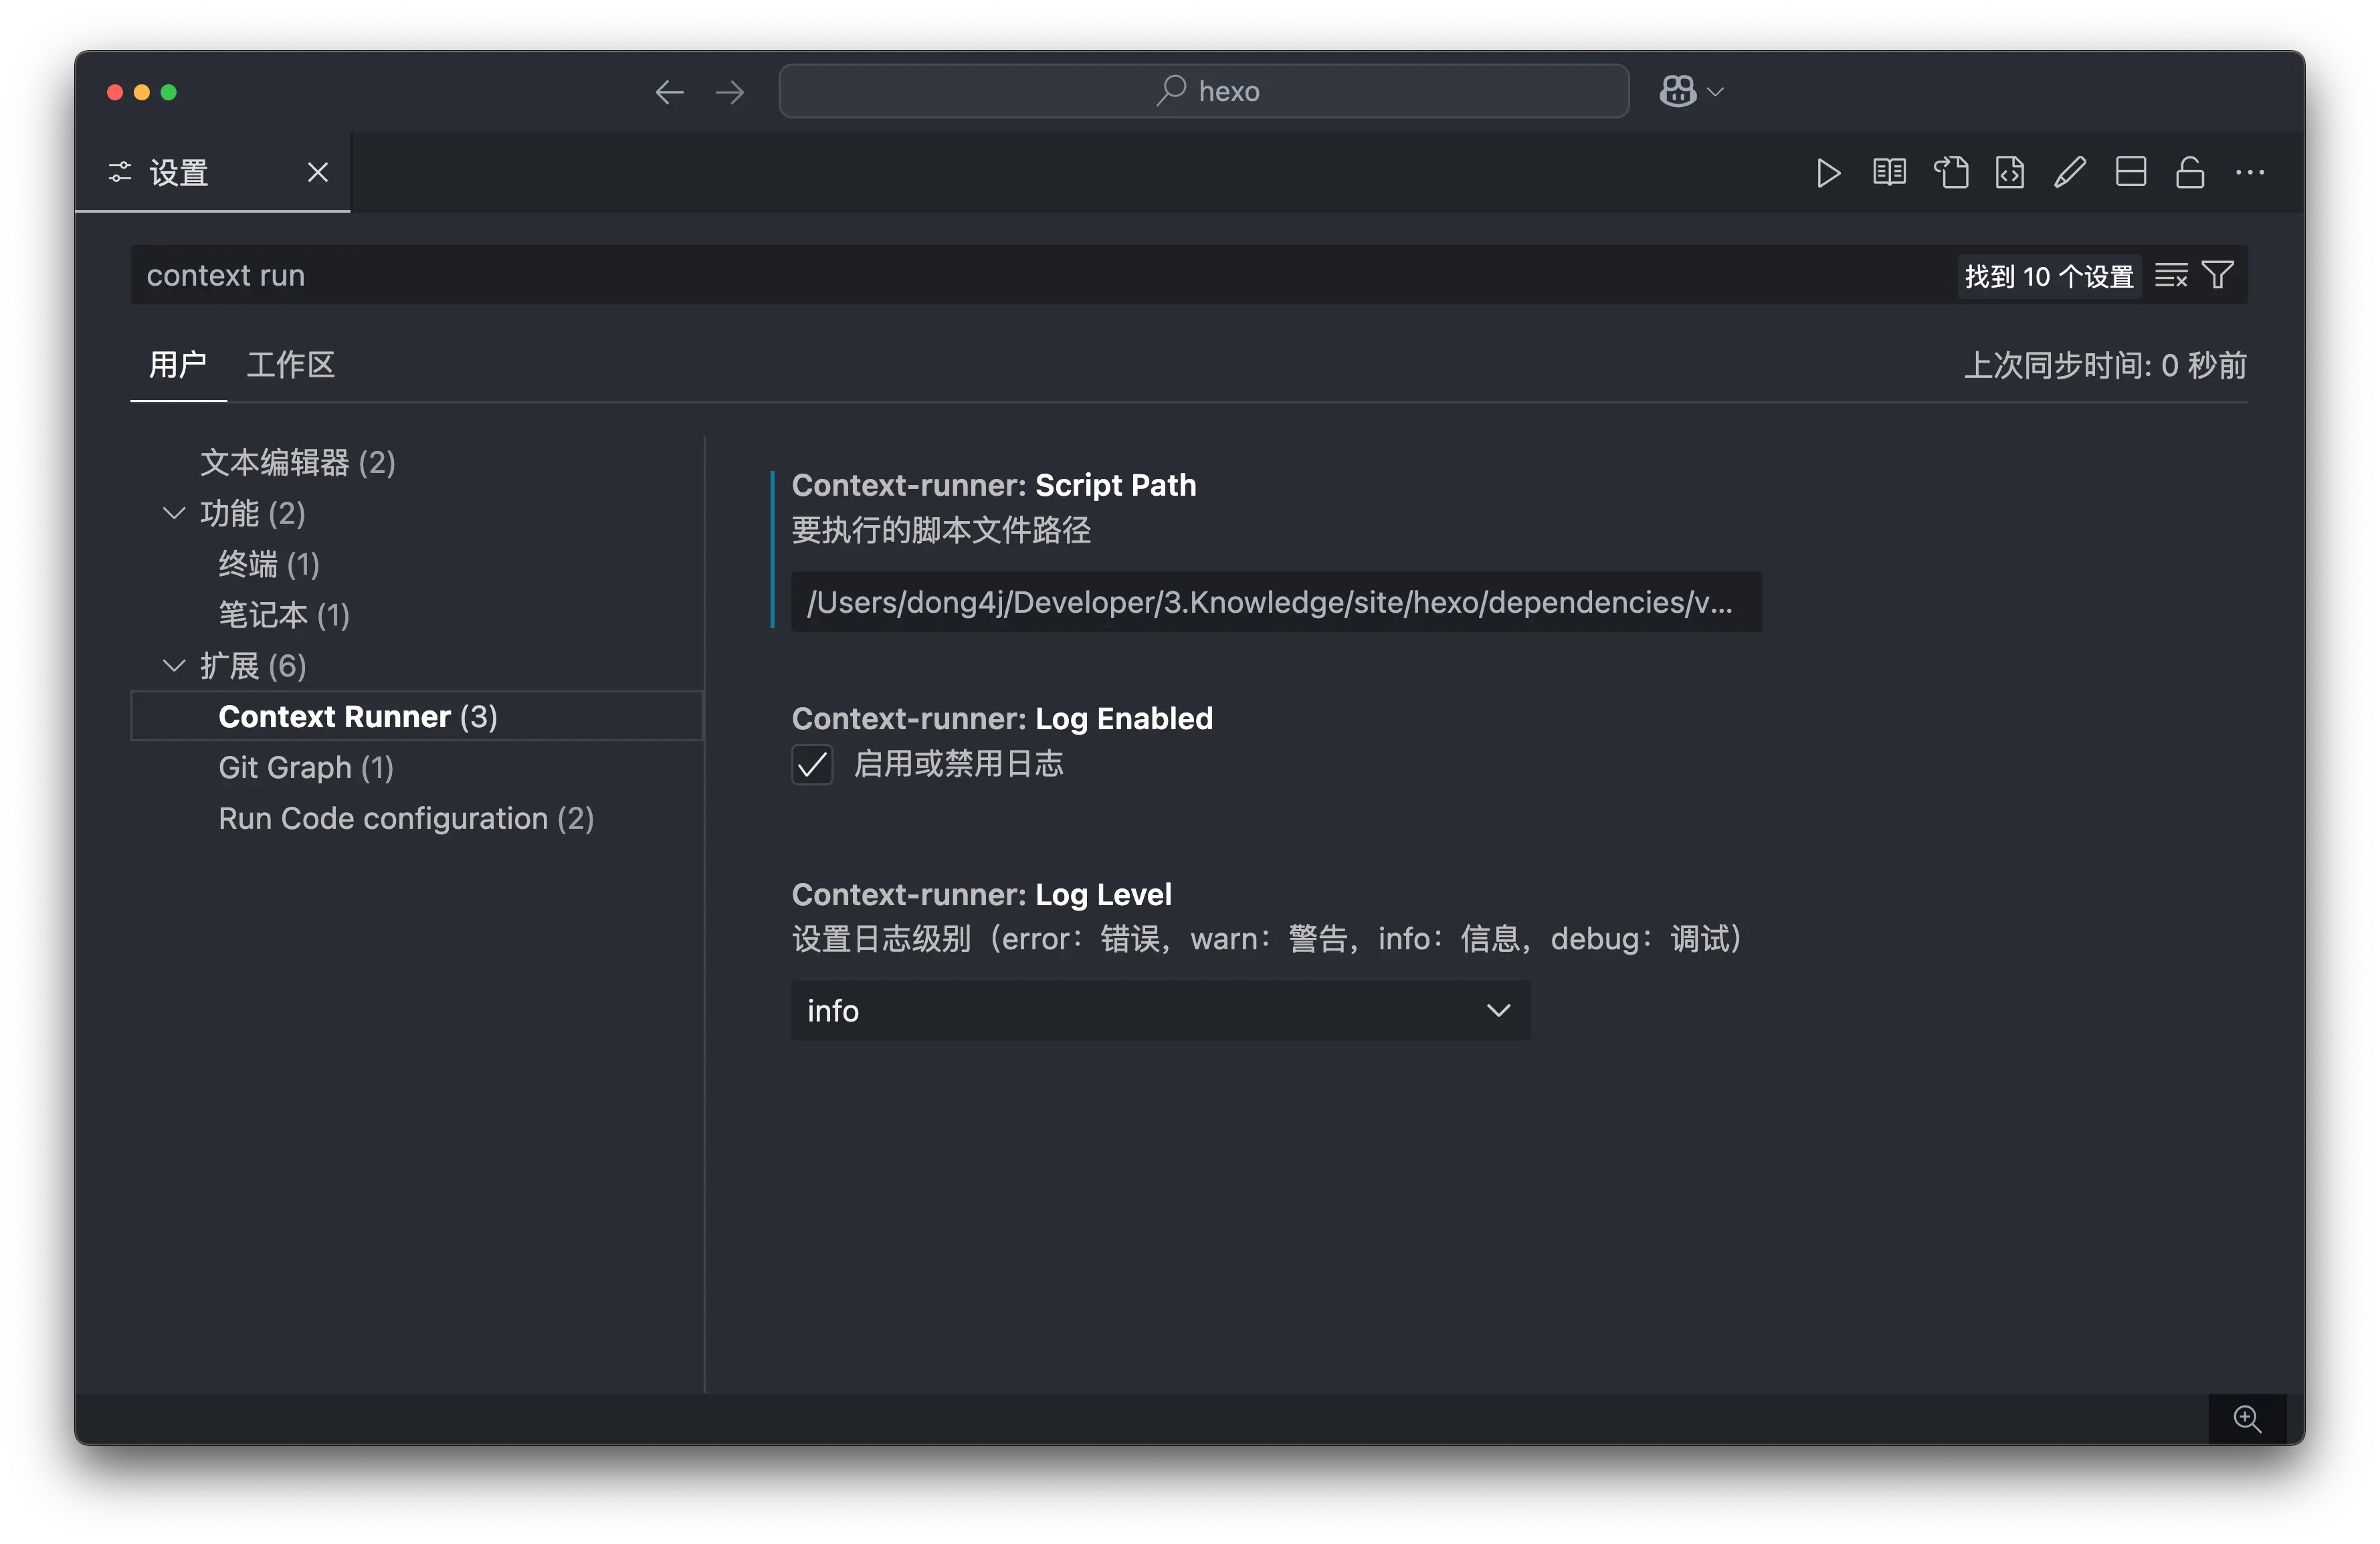The height and width of the screenshot is (1544, 2380).
Task: Click the Copilot icon in title bar
Action: [x=1678, y=92]
